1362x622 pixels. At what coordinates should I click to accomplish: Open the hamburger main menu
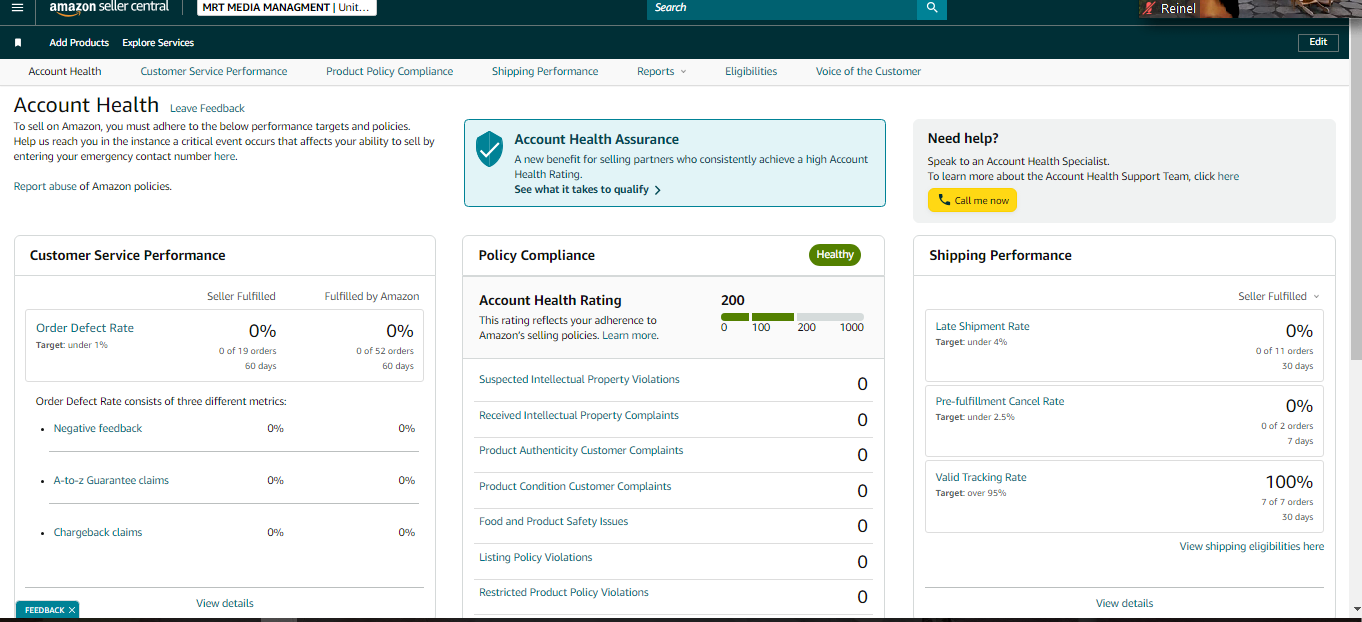click(17, 8)
